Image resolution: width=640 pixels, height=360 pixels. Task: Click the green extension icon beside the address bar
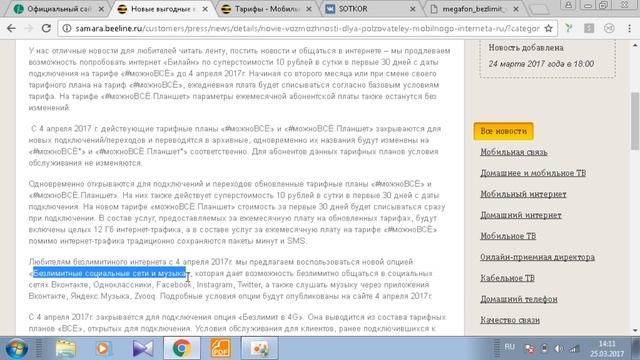pyautogui.click(x=569, y=28)
